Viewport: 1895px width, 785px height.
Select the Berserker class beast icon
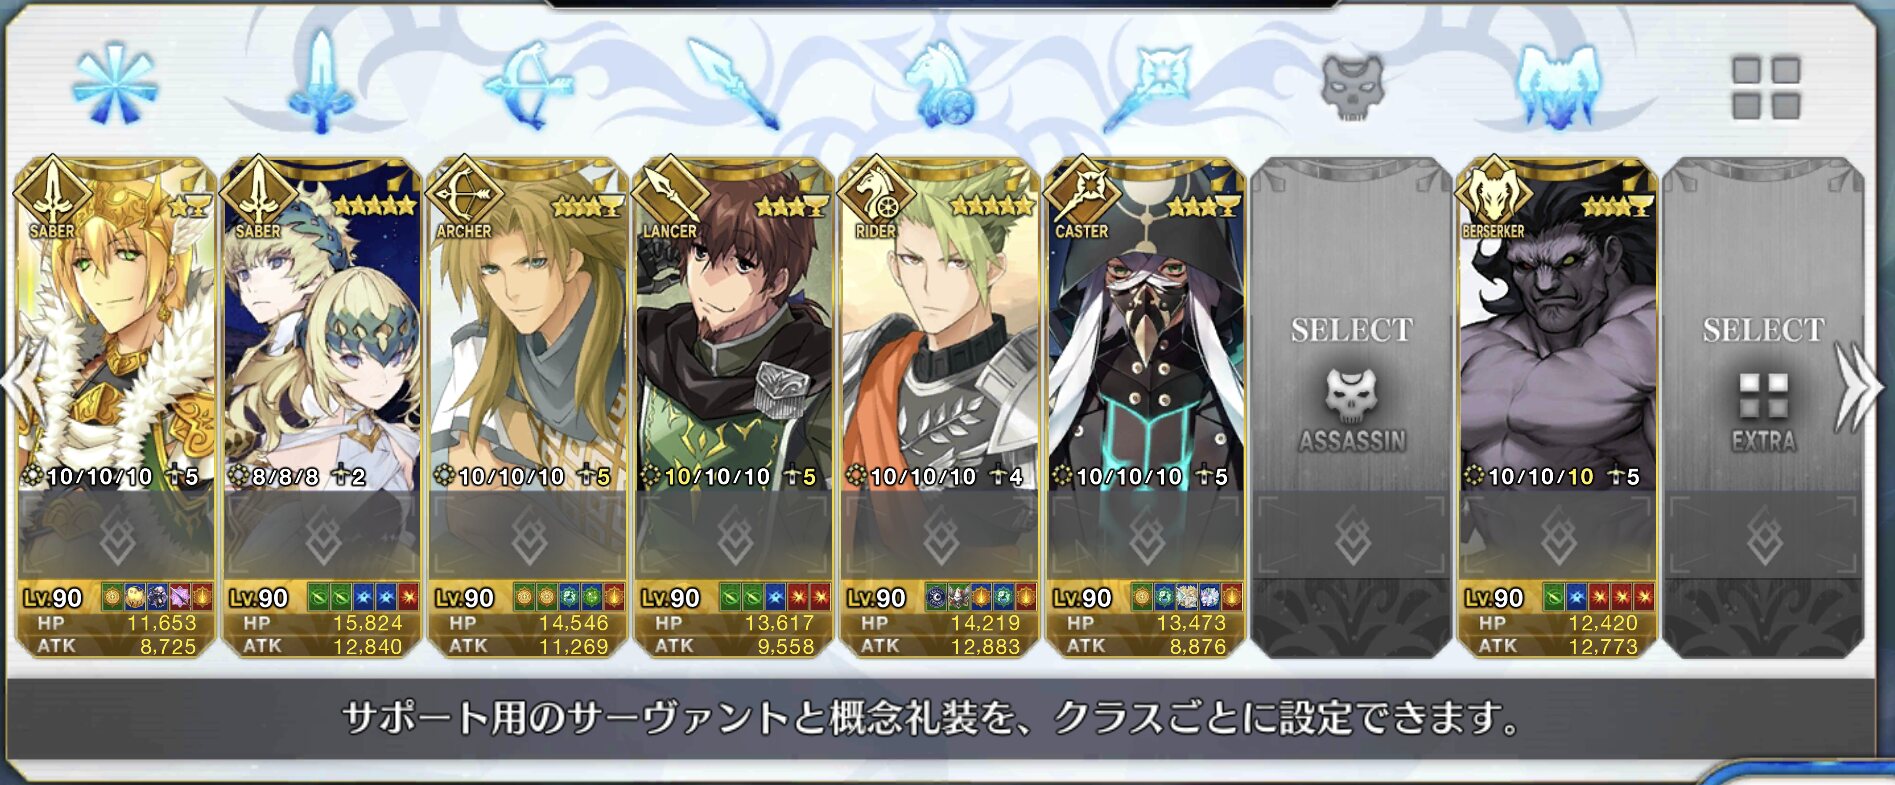point(1558,87)
